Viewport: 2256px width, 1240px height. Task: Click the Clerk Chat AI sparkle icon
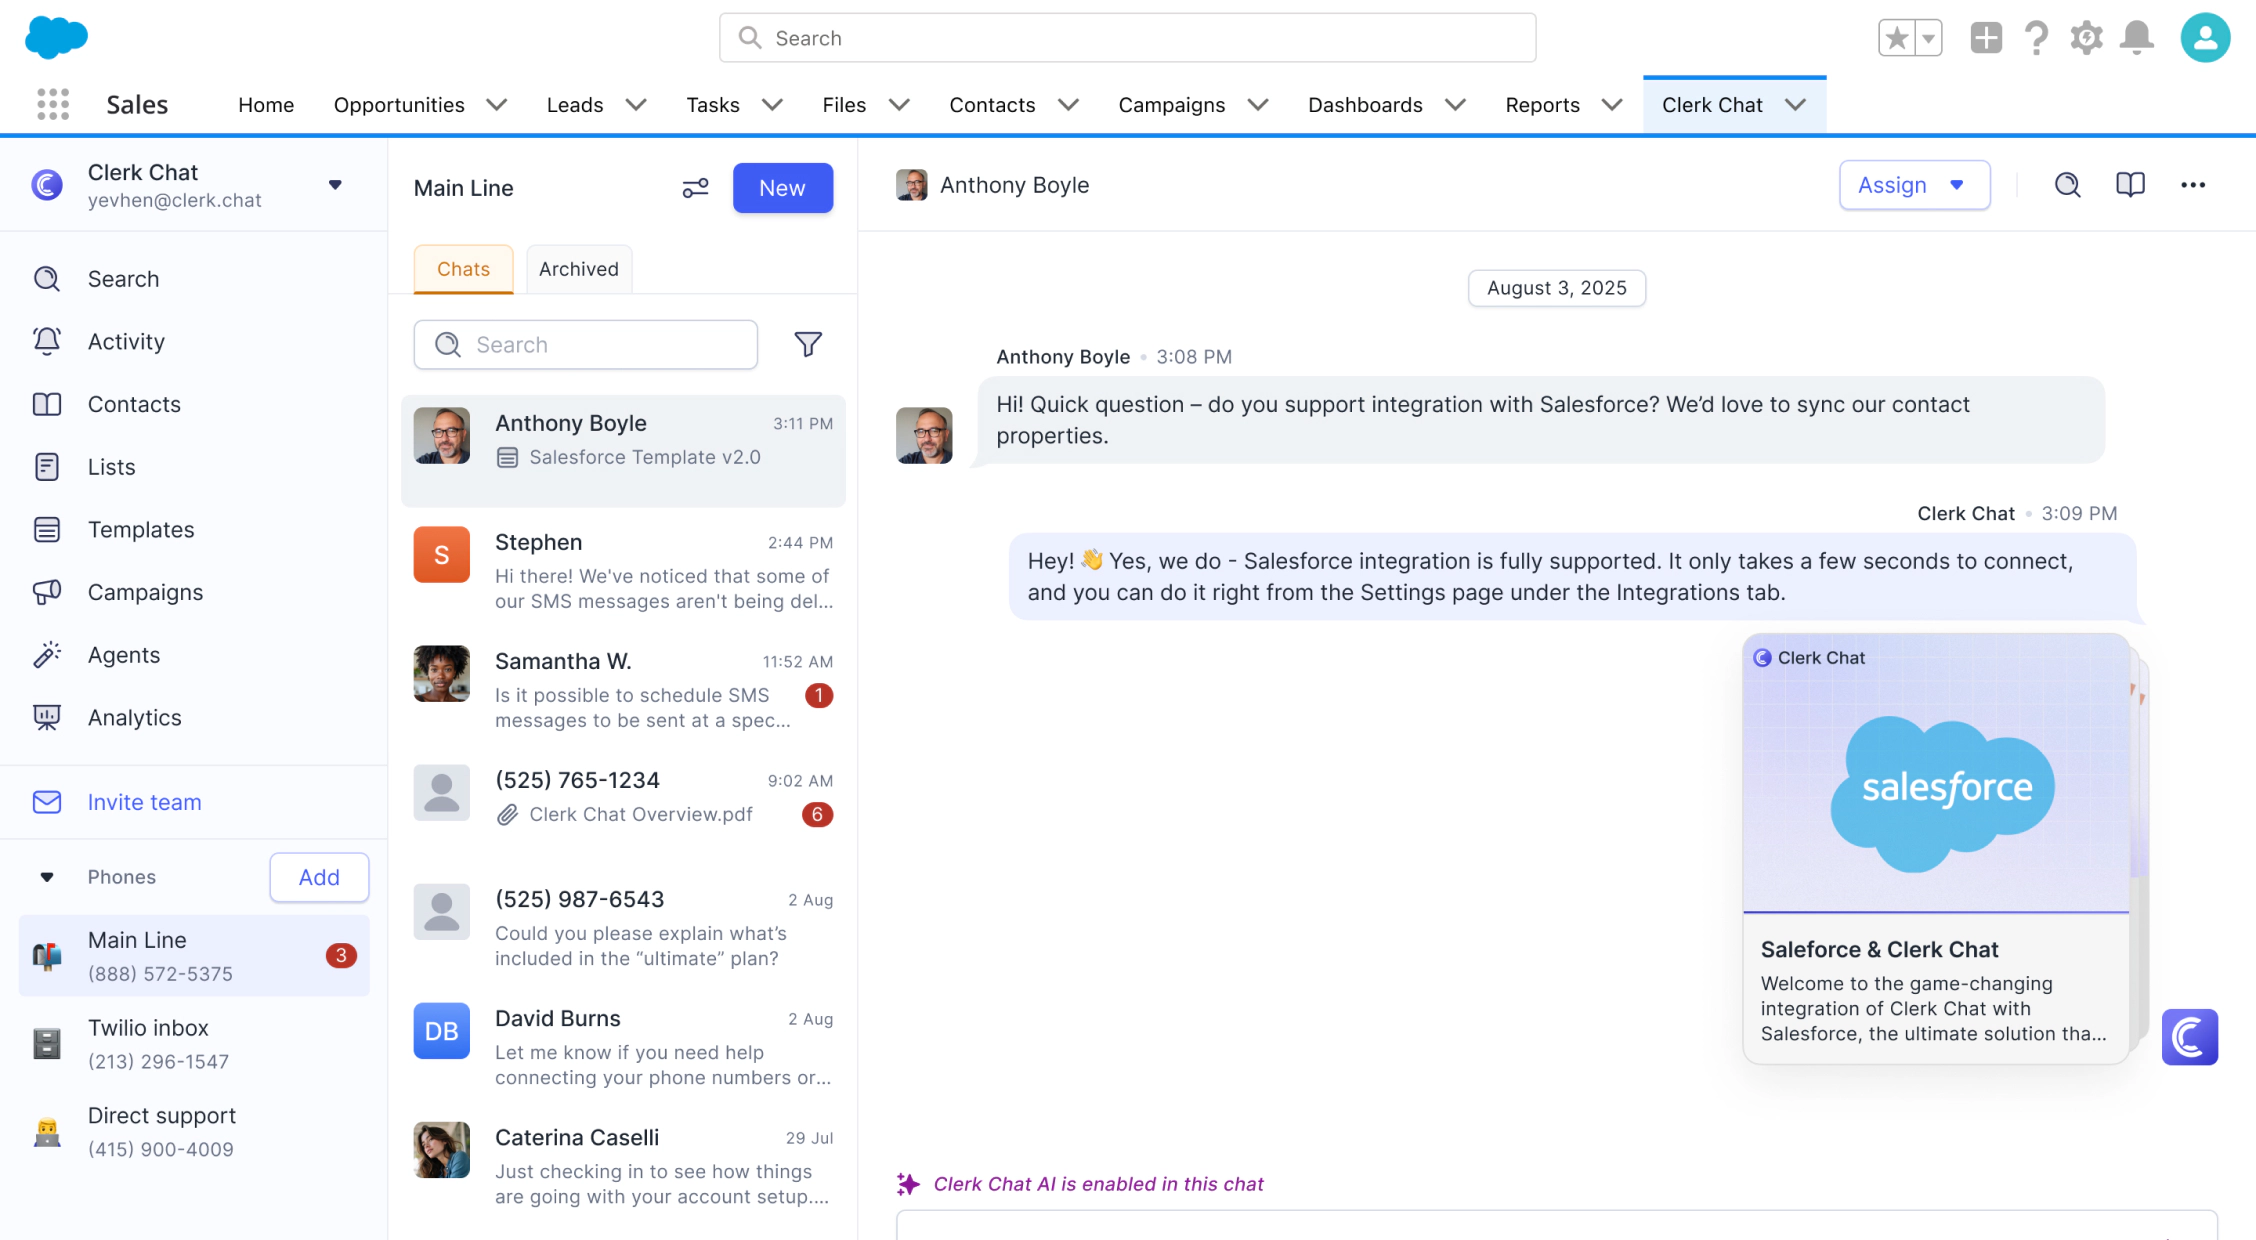point(908,1184)
